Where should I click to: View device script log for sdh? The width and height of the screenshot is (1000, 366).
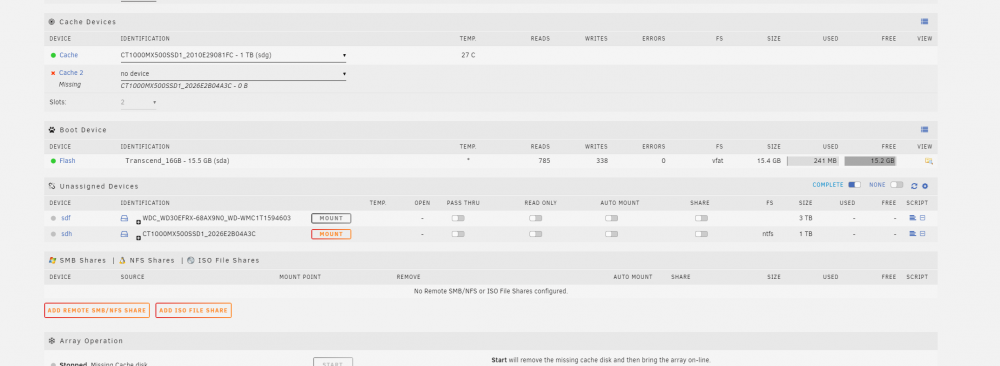pos(913,234)
